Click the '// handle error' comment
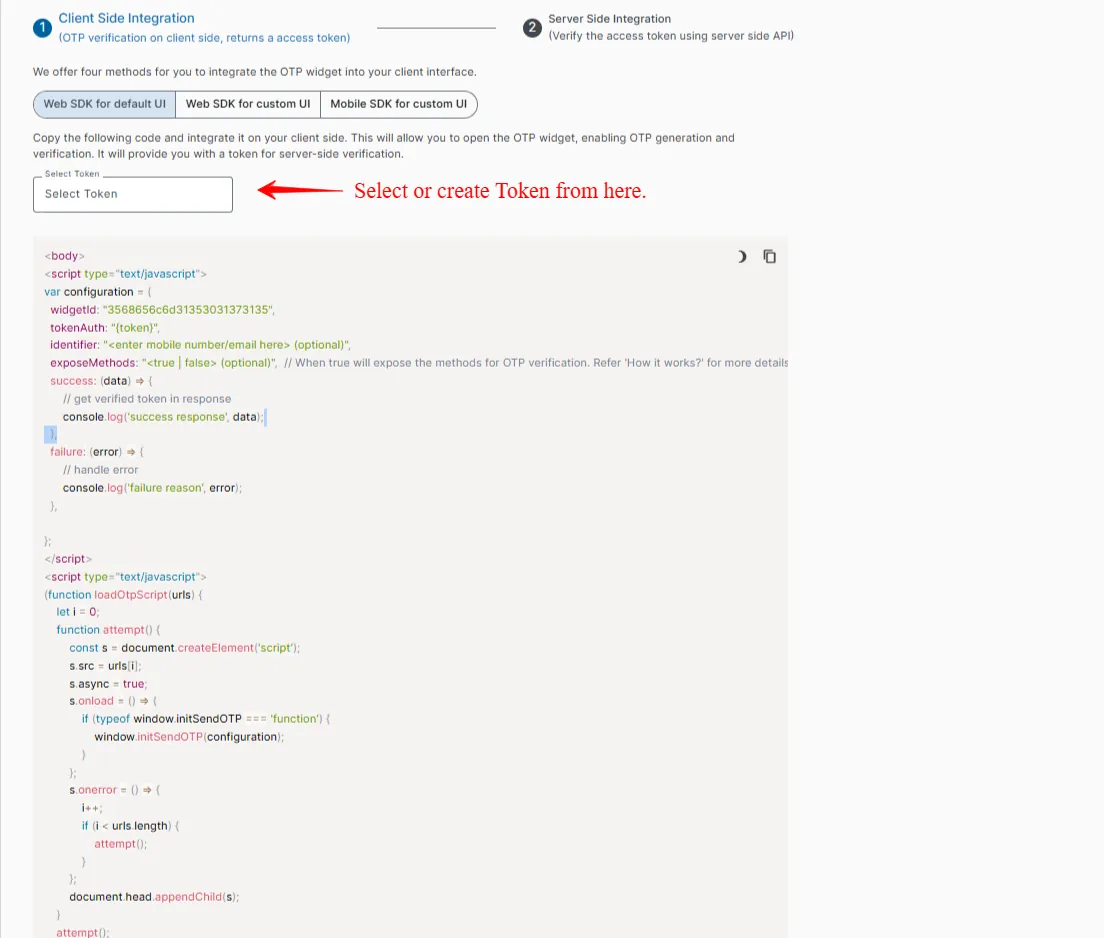The width and height of the screenshot is (1104, 938). [101, 470]
